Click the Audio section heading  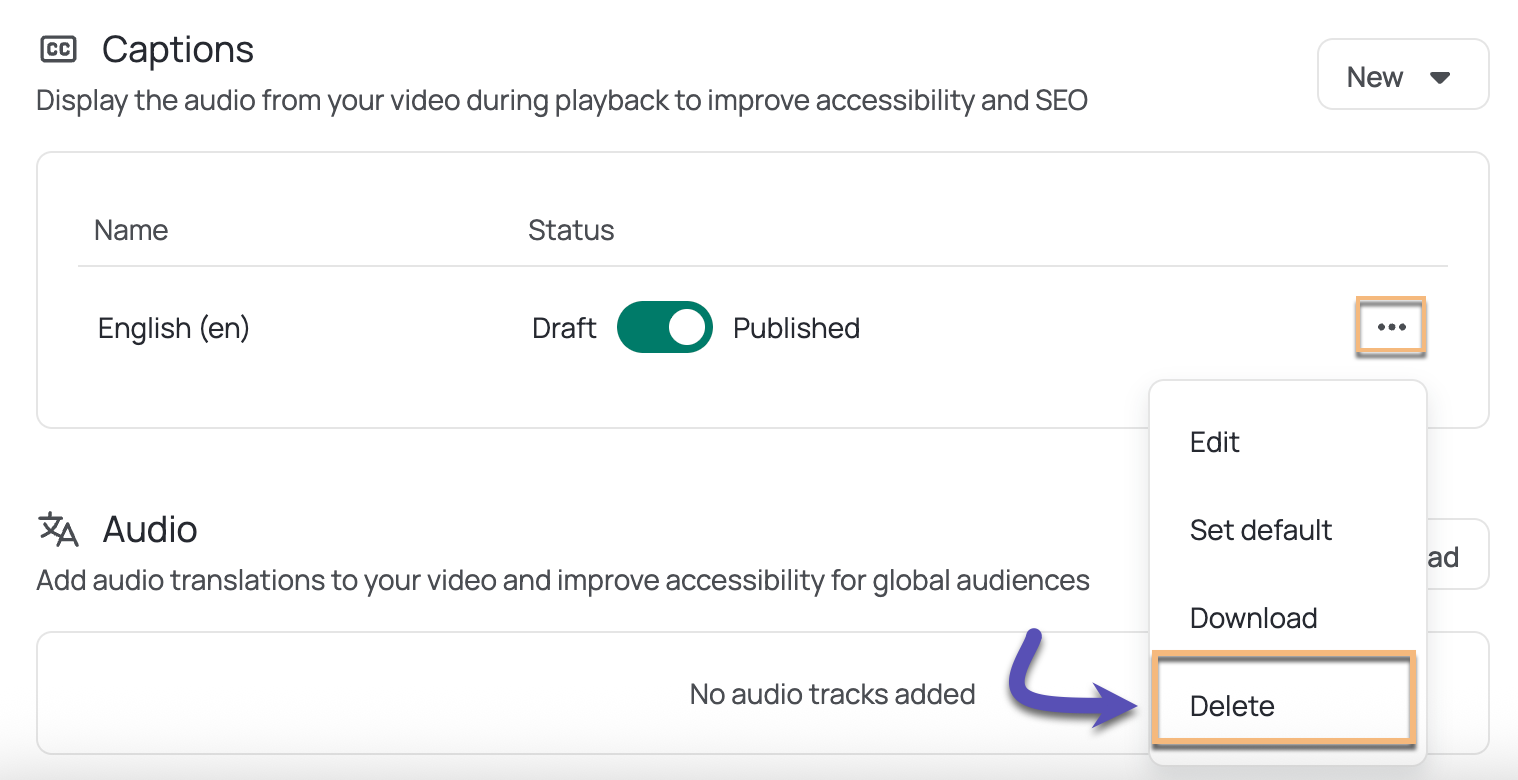(x=150, y=529)
